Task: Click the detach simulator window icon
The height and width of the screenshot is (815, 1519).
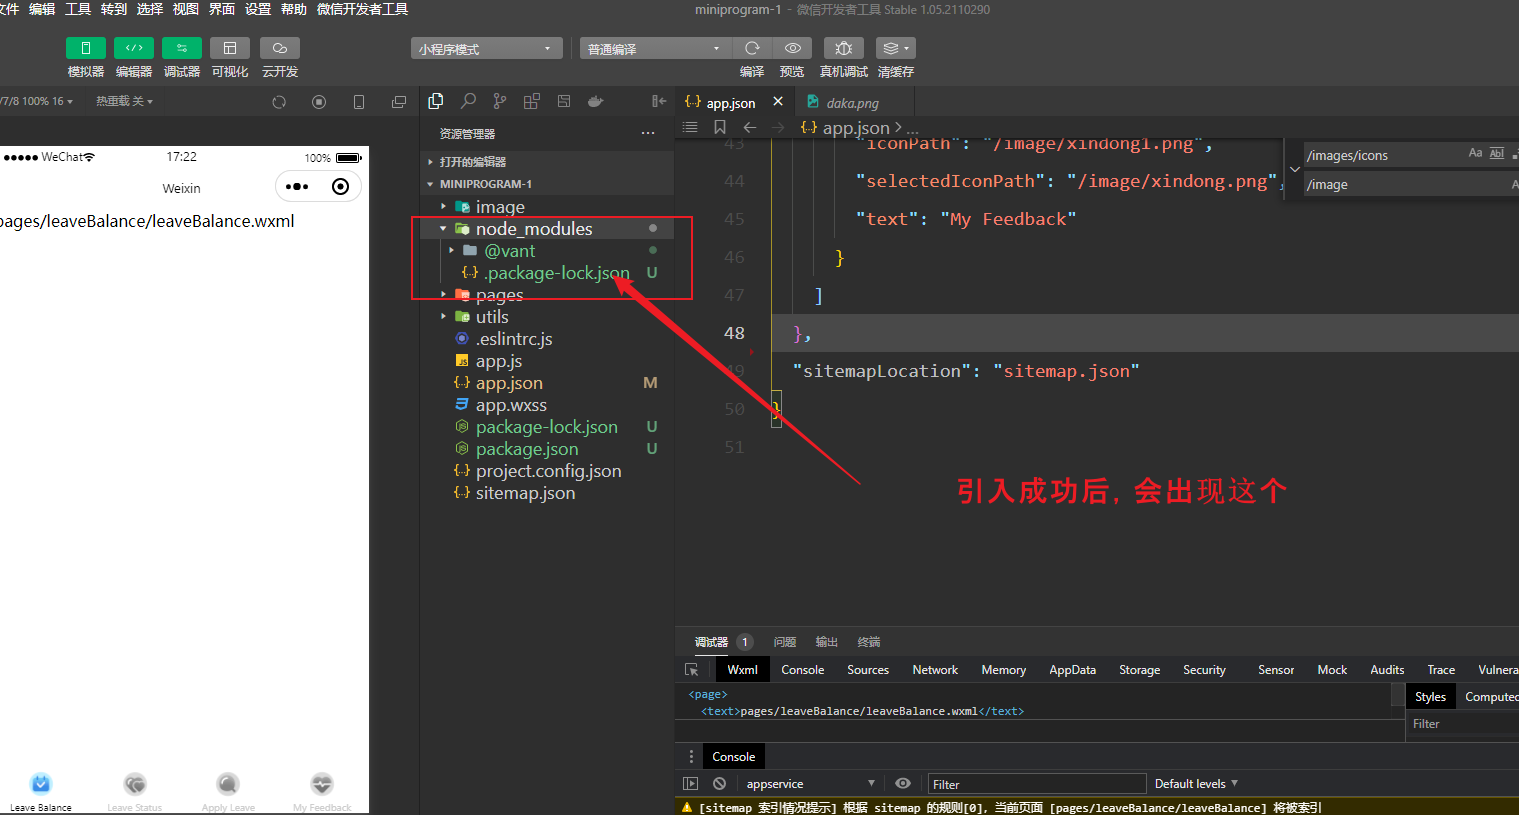Action: (399, 102)
